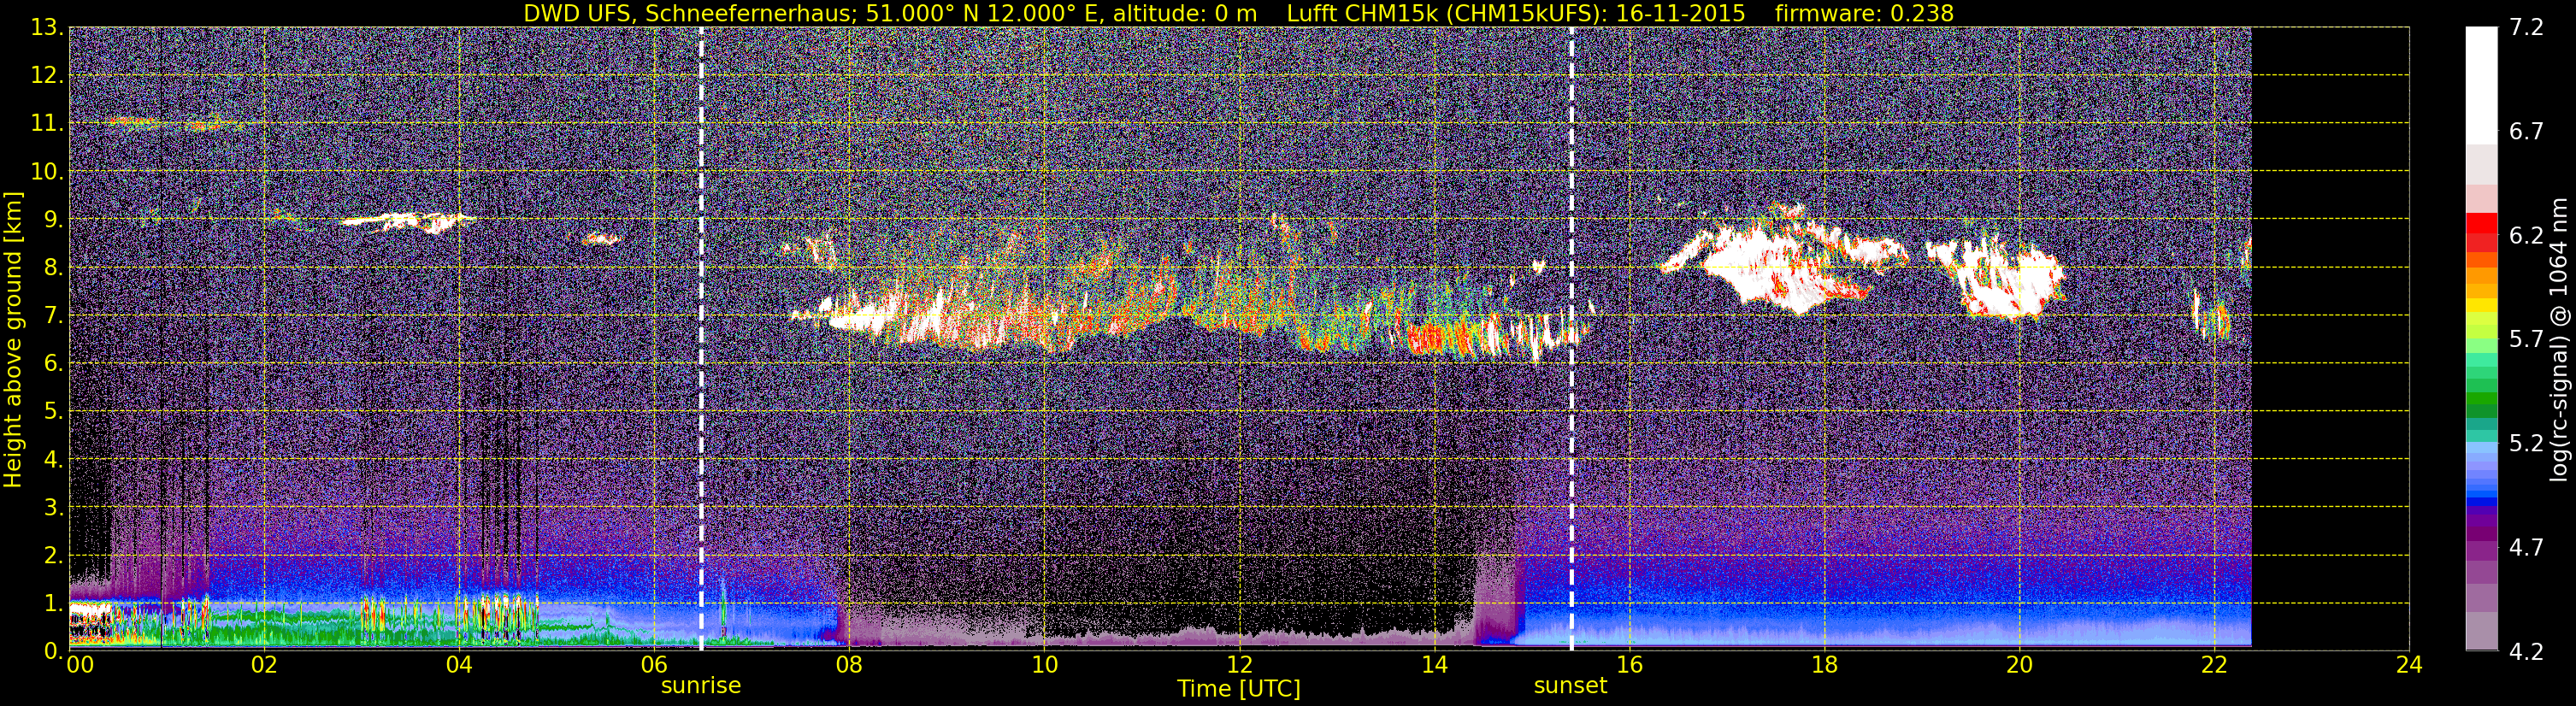Click the thin cloud streak at 9 km near 03 UTC
This screenshot has height=706, width=2576.
pos(408,221)
